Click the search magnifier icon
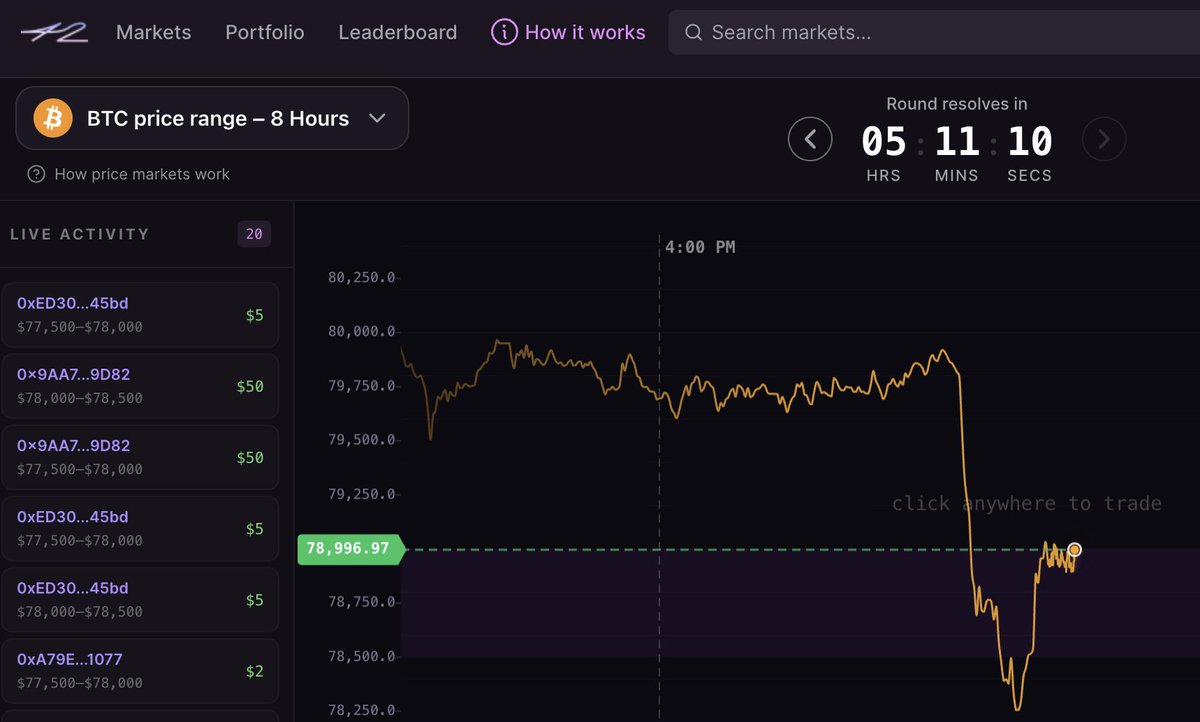1200x722 pixels. coord(693,33)
